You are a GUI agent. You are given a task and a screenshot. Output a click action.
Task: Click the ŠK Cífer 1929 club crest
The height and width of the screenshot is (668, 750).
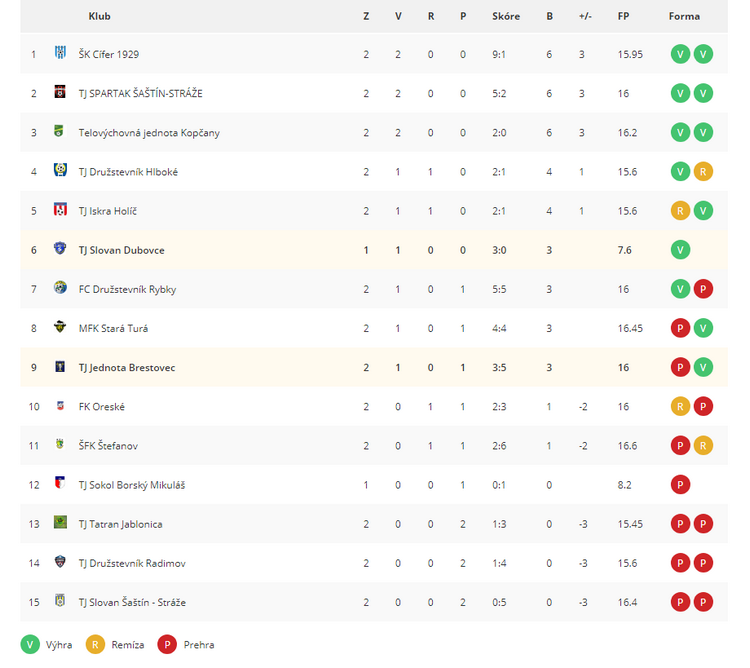coord(60,53)
